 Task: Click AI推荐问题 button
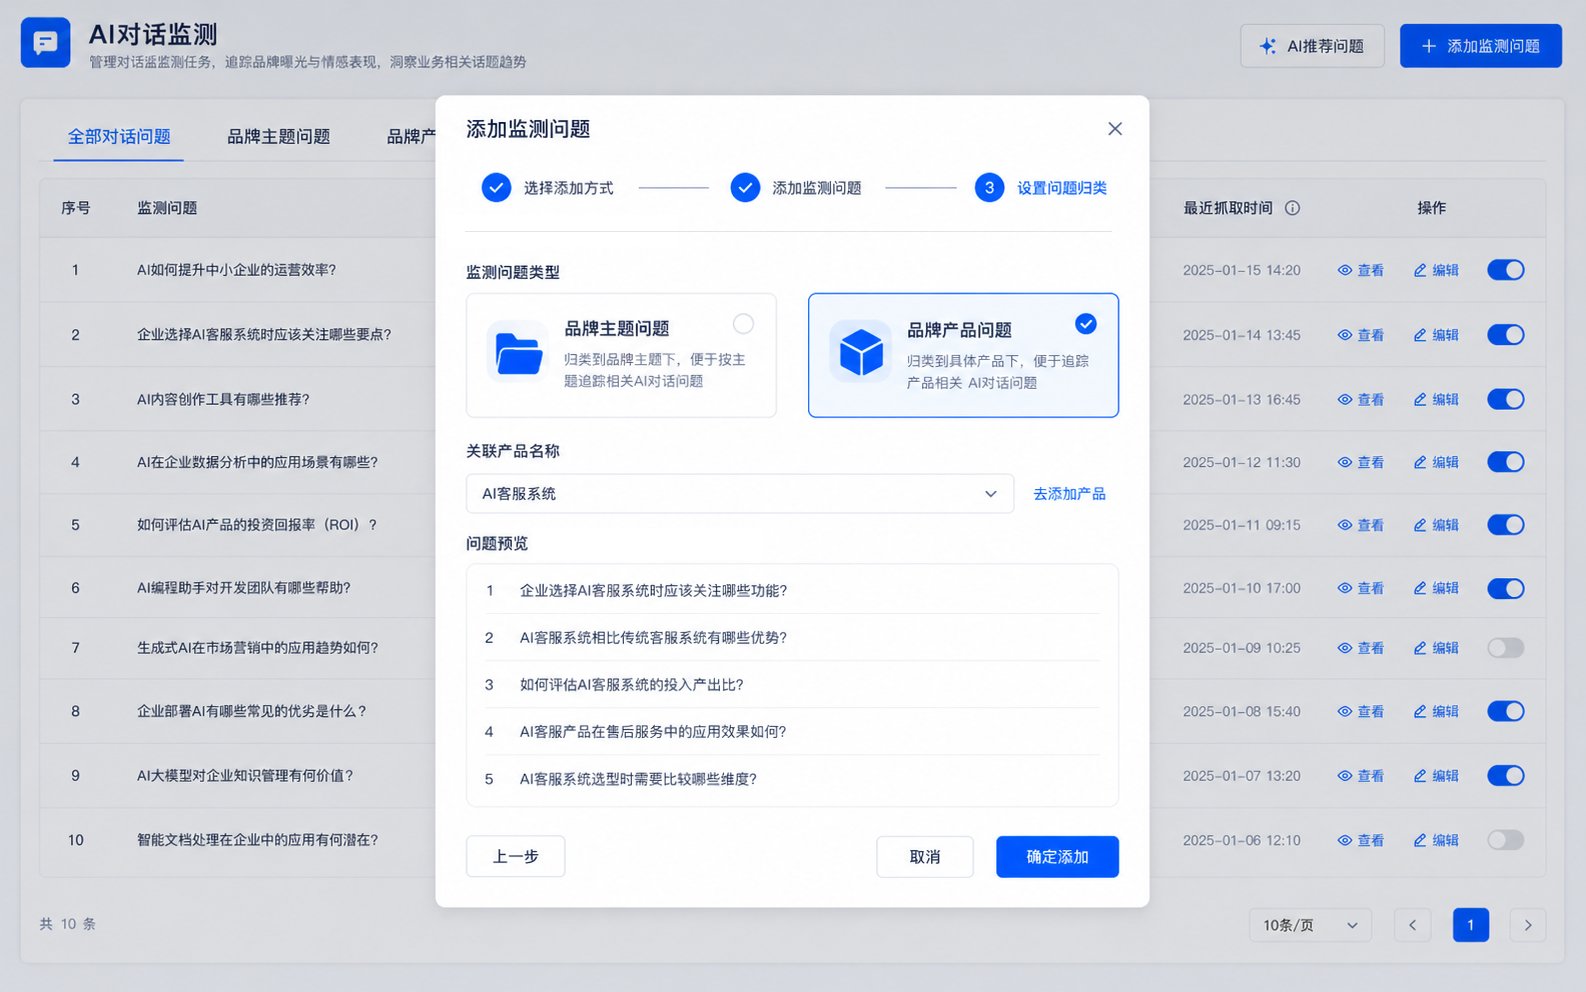(1312, 46)
